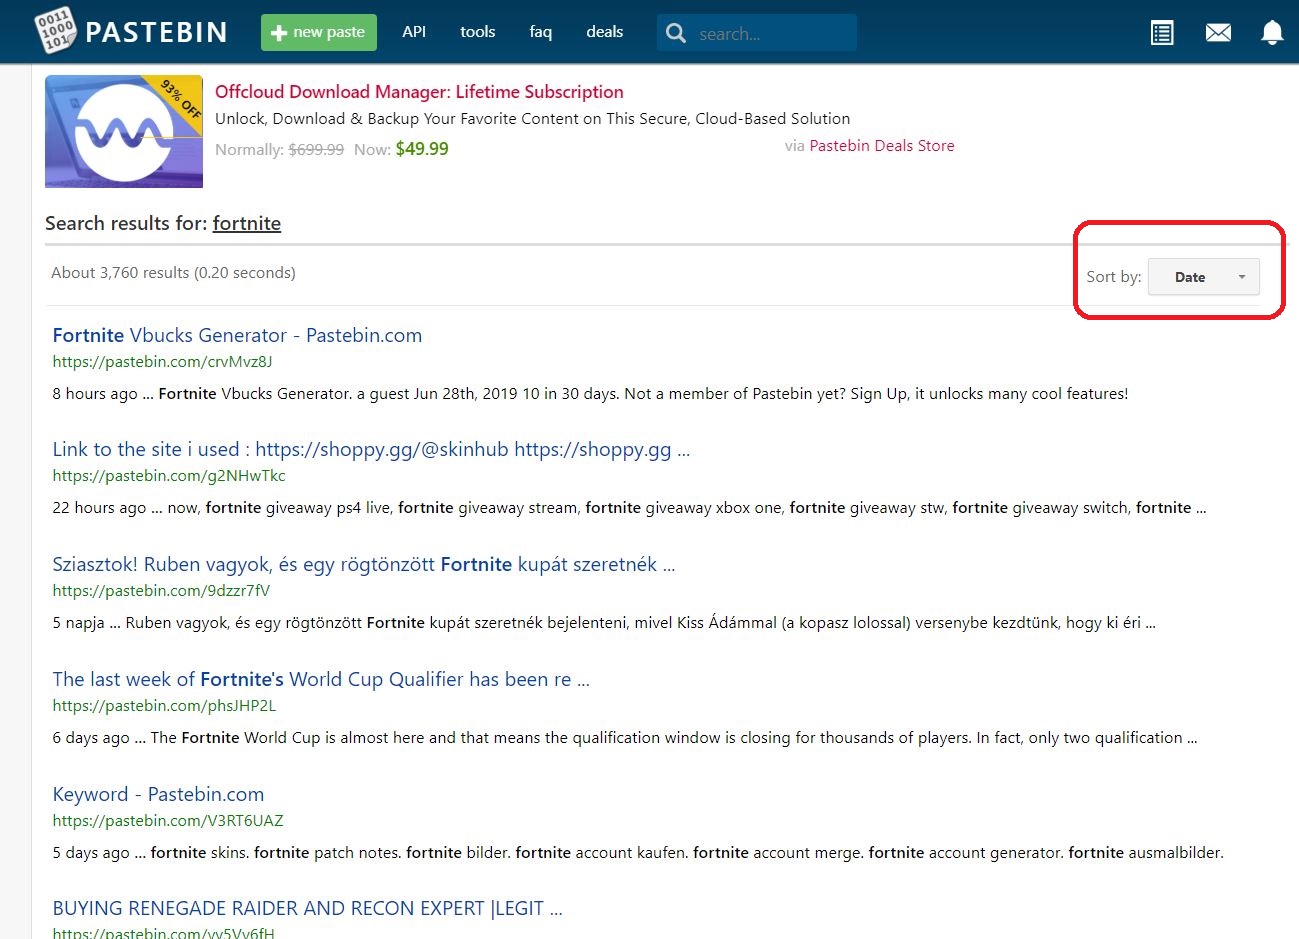Open 'Keyword - Pastebin.com' result
1299x939 pixels.
(x=158, y=794)
